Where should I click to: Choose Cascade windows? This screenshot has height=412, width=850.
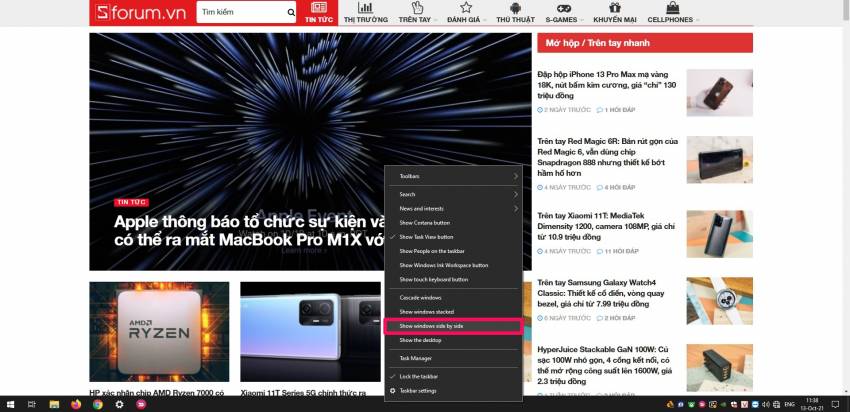[x=453, y=298]
